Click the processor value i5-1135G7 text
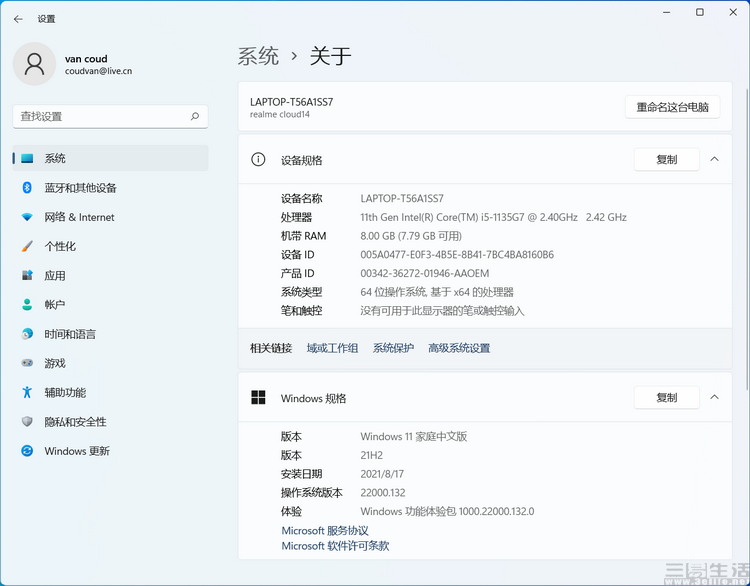 coord(494,217)
